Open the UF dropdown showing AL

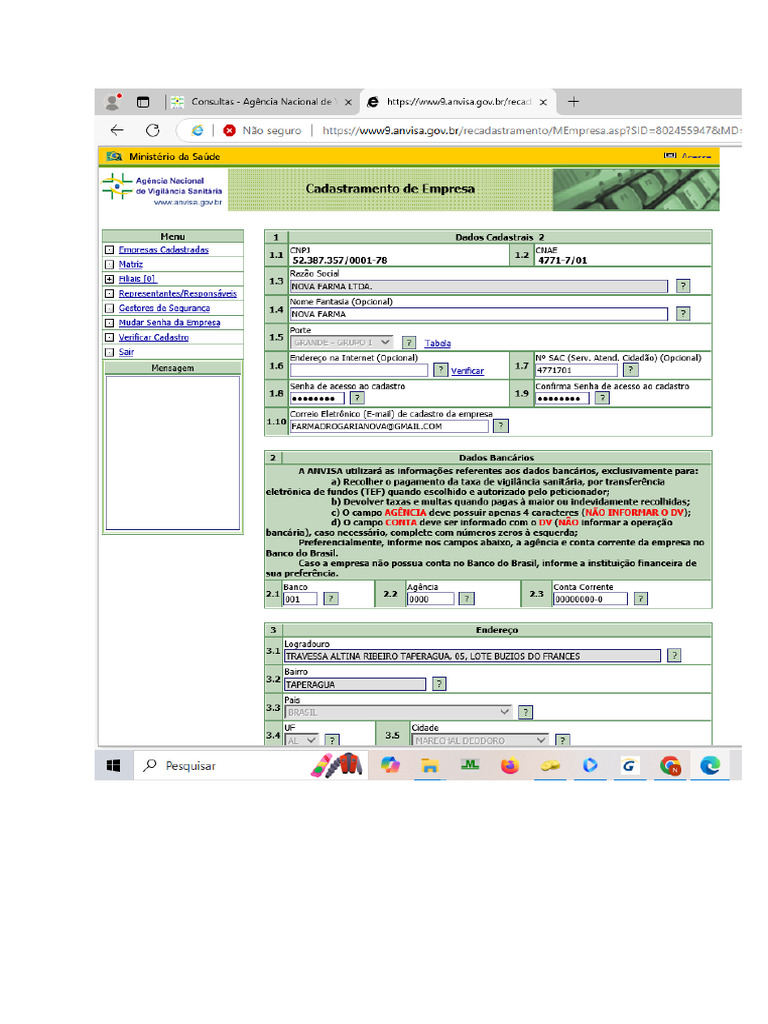coord(302,741)
